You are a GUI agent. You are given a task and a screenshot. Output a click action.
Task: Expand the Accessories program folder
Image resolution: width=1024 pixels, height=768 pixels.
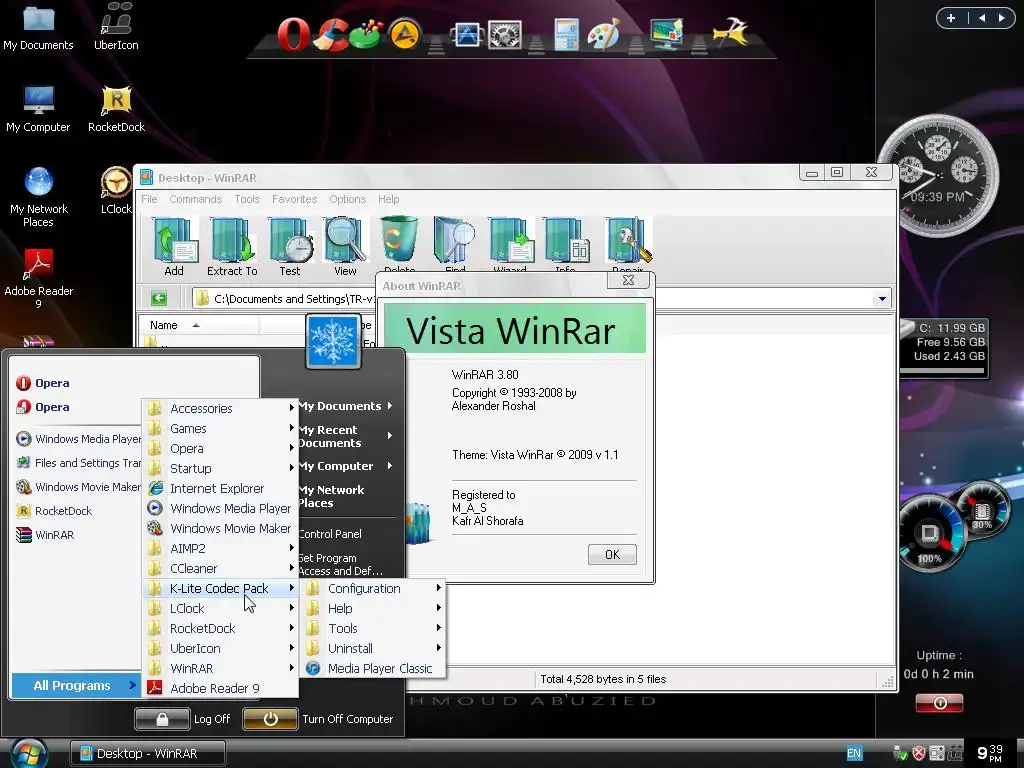221,408
